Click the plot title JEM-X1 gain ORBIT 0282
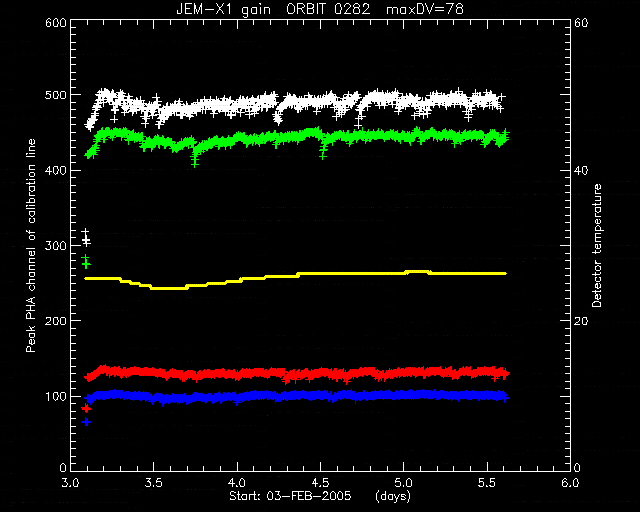This screenshot has width=640, height=512. click(x=273, y=9)
